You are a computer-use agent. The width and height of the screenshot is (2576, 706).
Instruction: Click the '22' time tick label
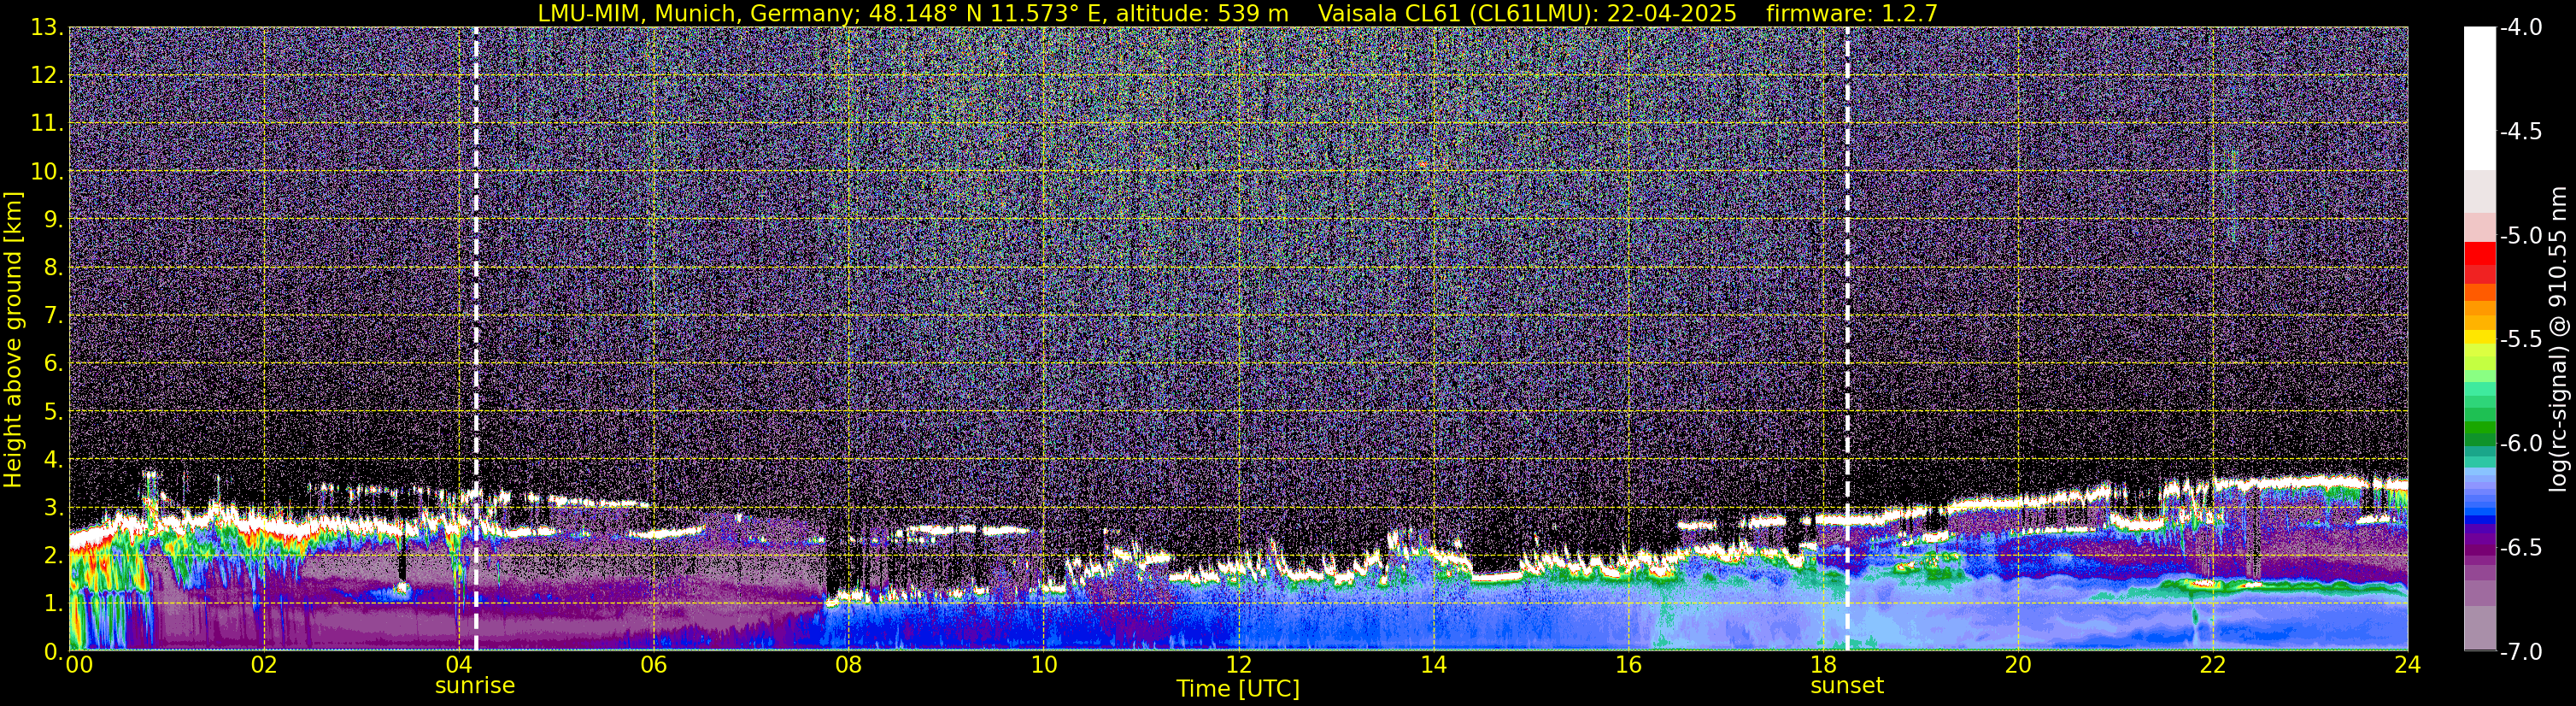2213,665
